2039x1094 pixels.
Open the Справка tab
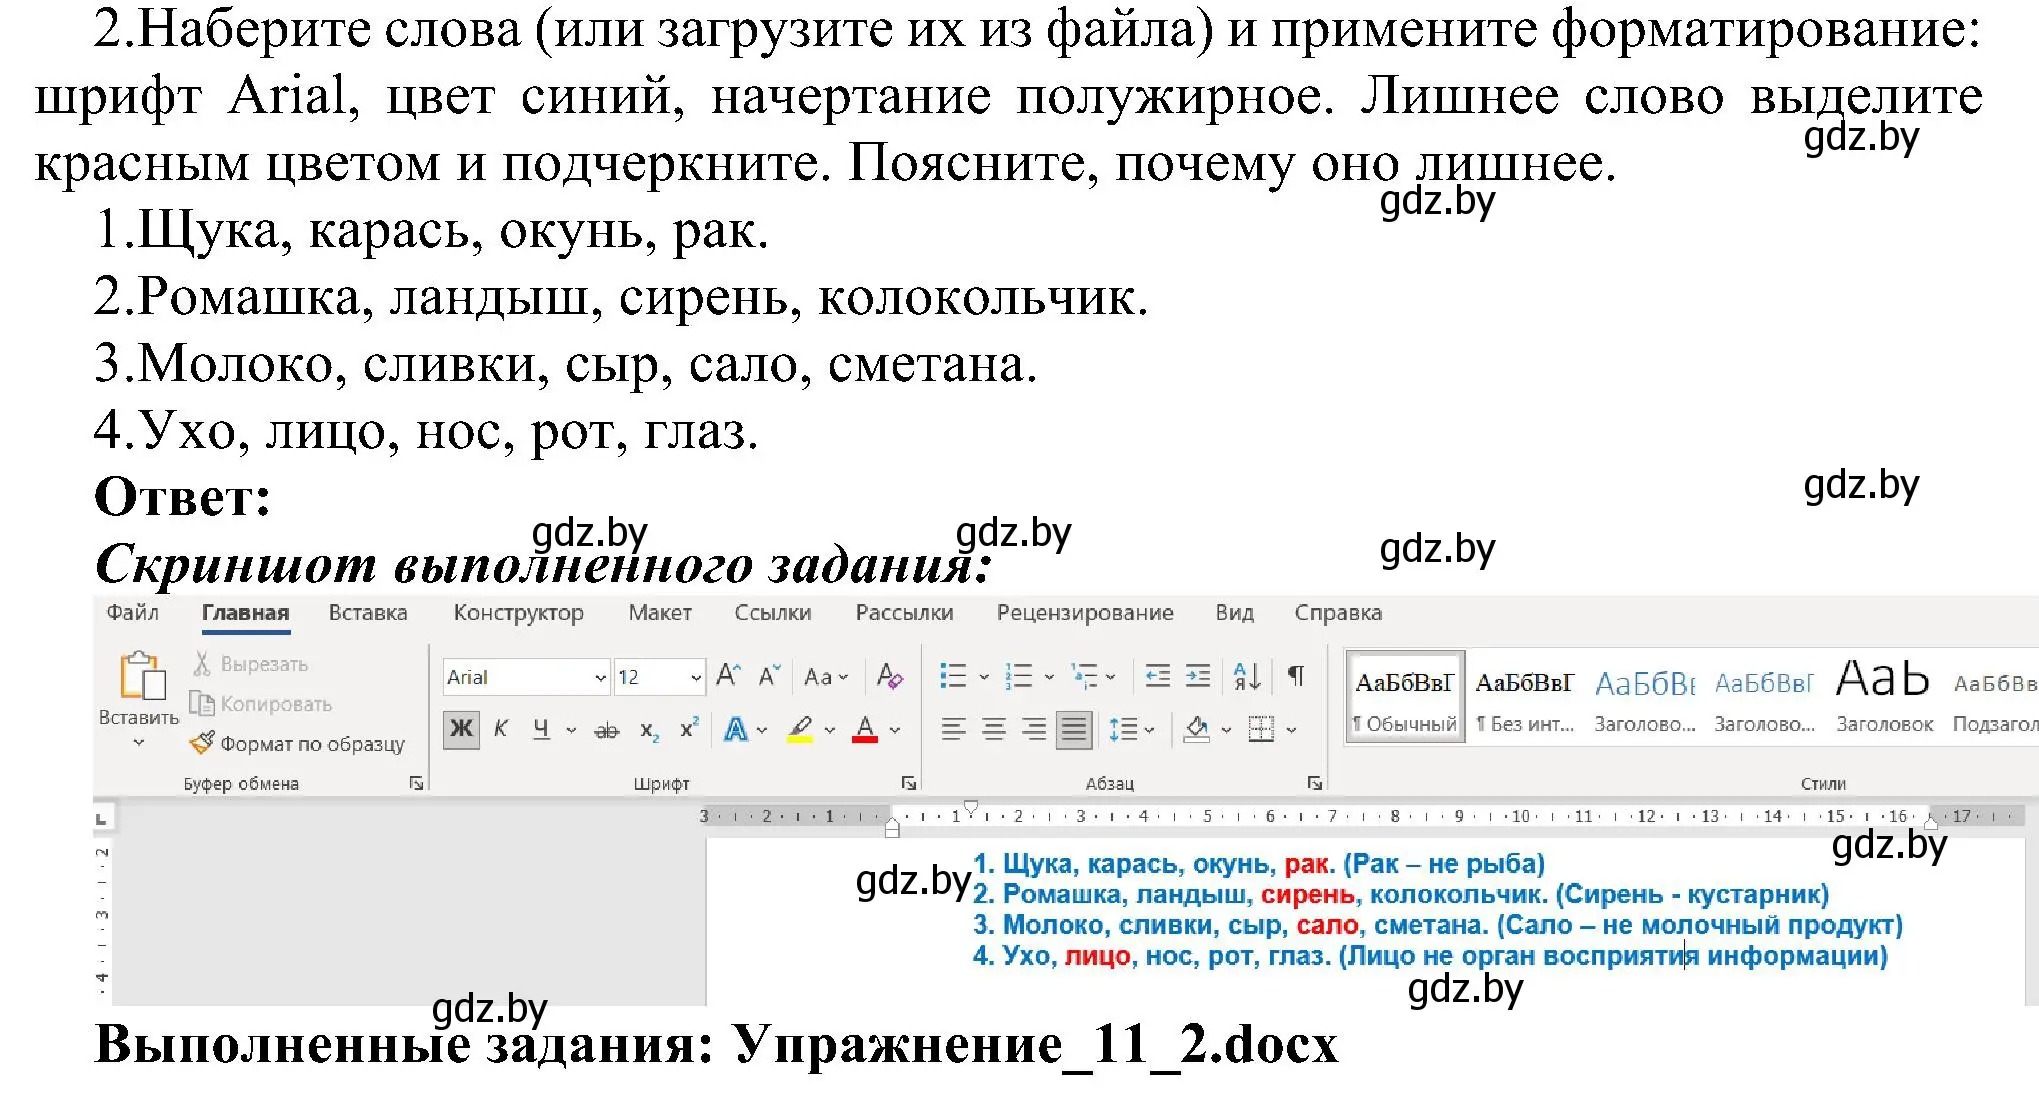click(x=1338, y=612)
